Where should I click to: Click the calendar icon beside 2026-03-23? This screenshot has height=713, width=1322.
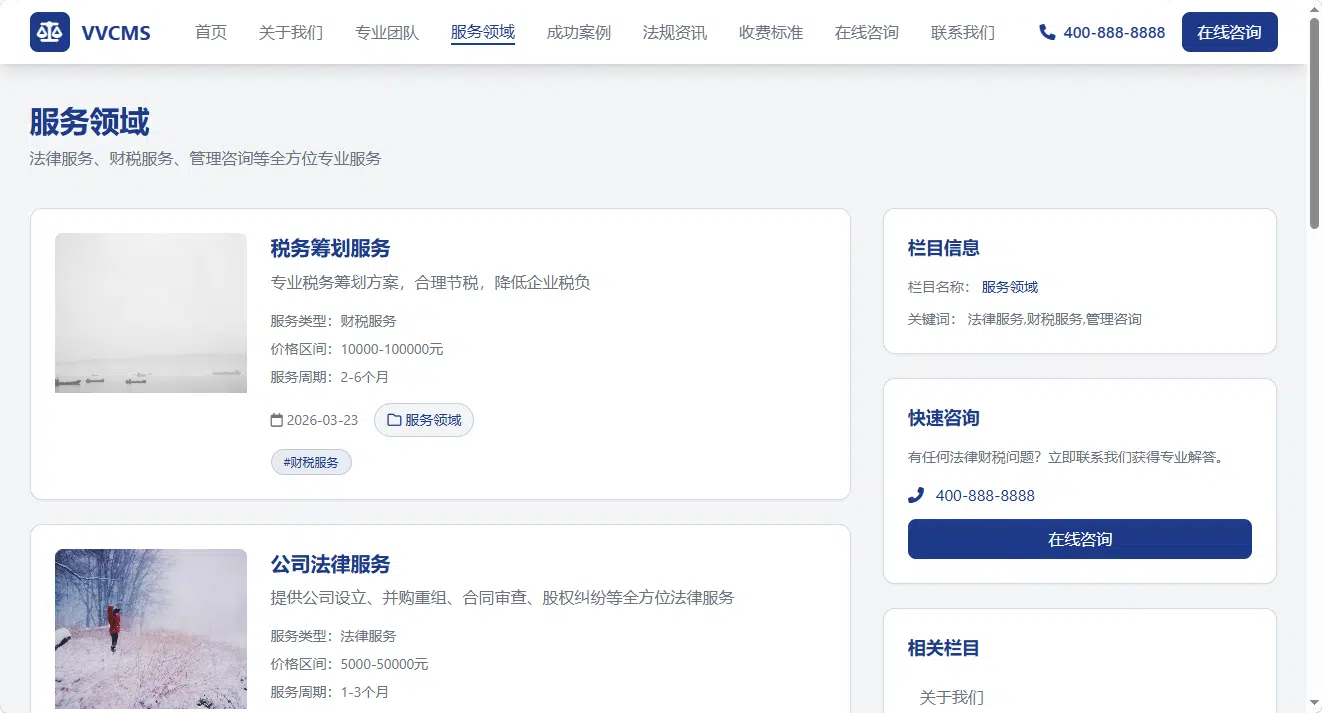coord(277,420)
